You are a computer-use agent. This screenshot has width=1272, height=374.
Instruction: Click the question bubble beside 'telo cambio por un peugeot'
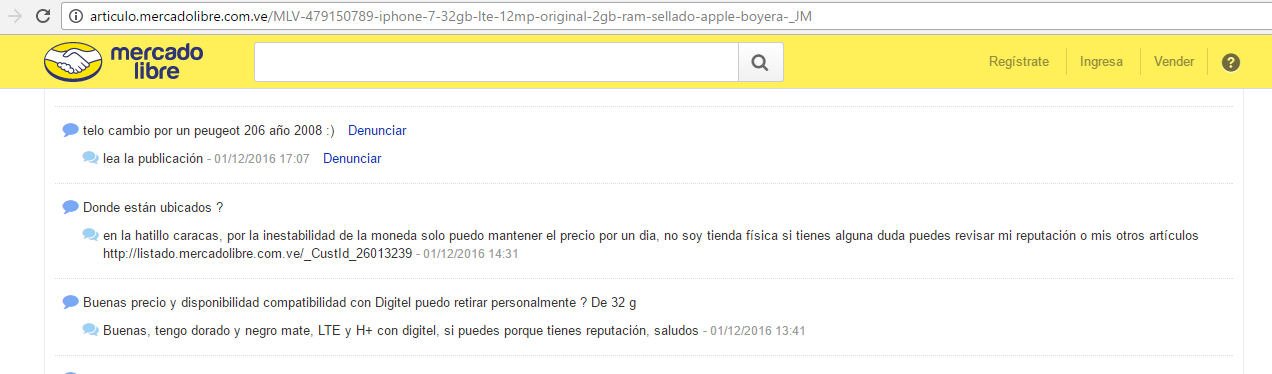tap(70, 130)
